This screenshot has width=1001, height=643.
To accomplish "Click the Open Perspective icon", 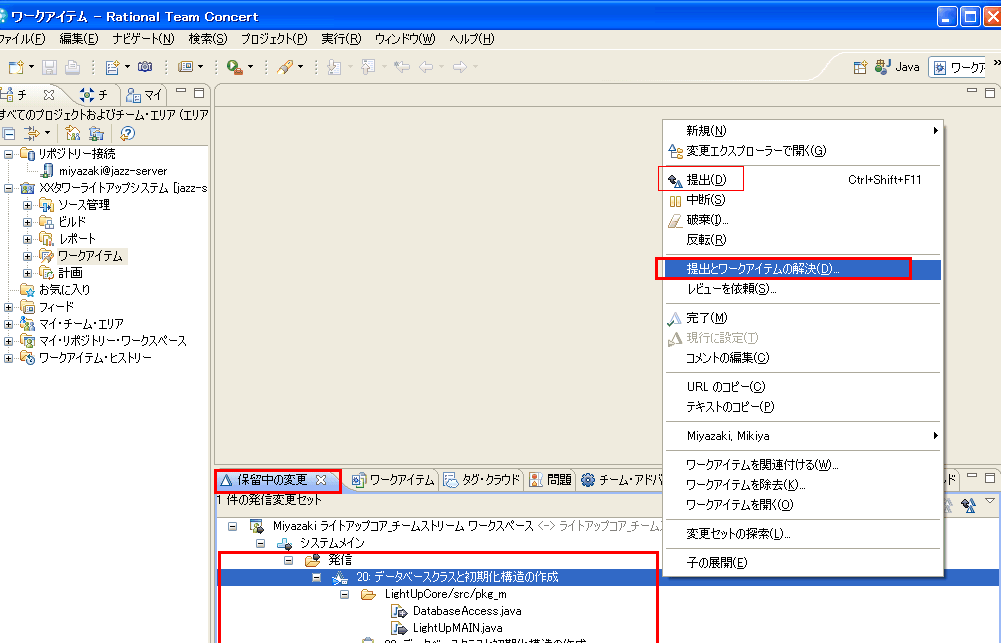I will (861, 67).
